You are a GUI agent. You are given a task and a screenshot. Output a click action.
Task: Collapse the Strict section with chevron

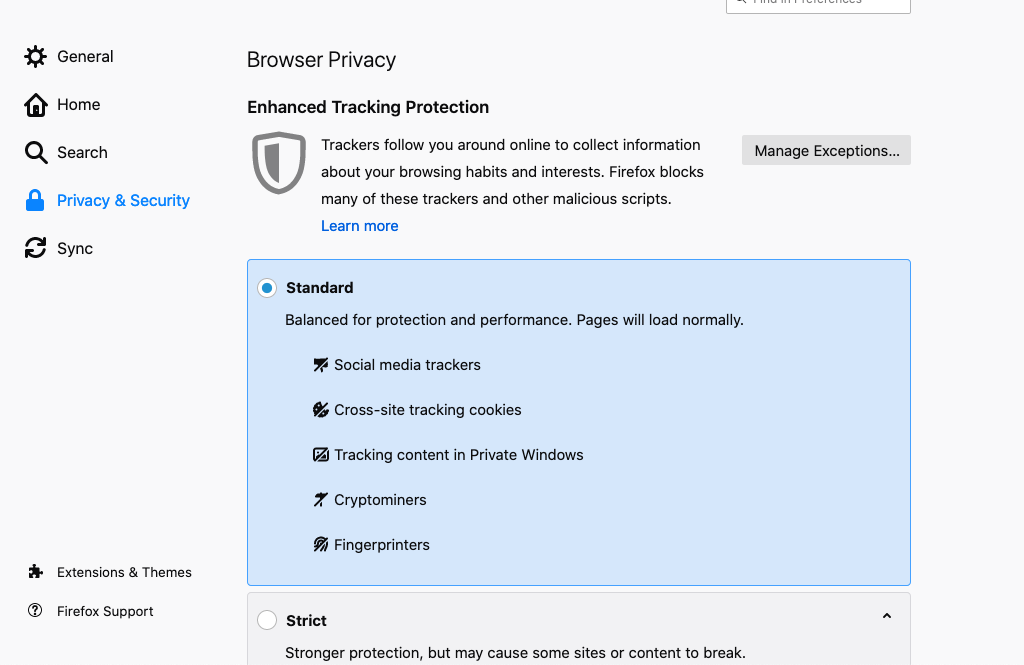tap(886, 617)
